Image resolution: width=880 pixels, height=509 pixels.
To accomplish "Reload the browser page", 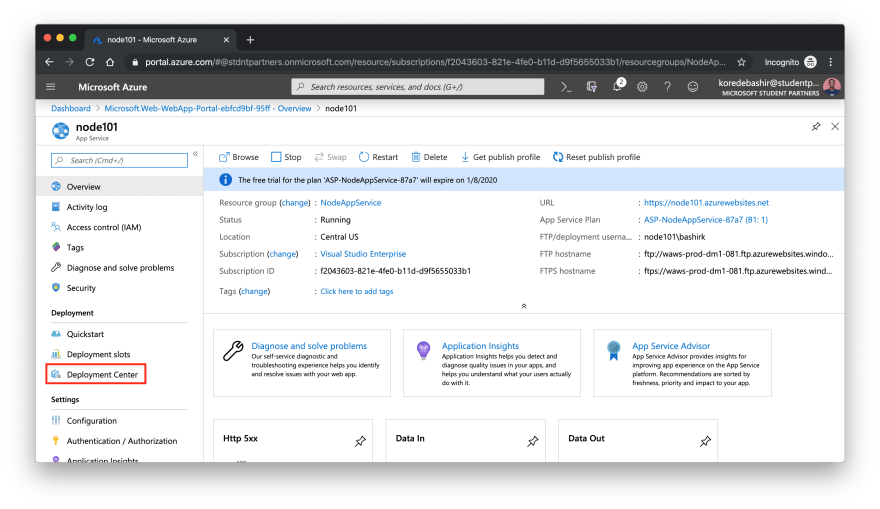I will (x=90, y=62).
